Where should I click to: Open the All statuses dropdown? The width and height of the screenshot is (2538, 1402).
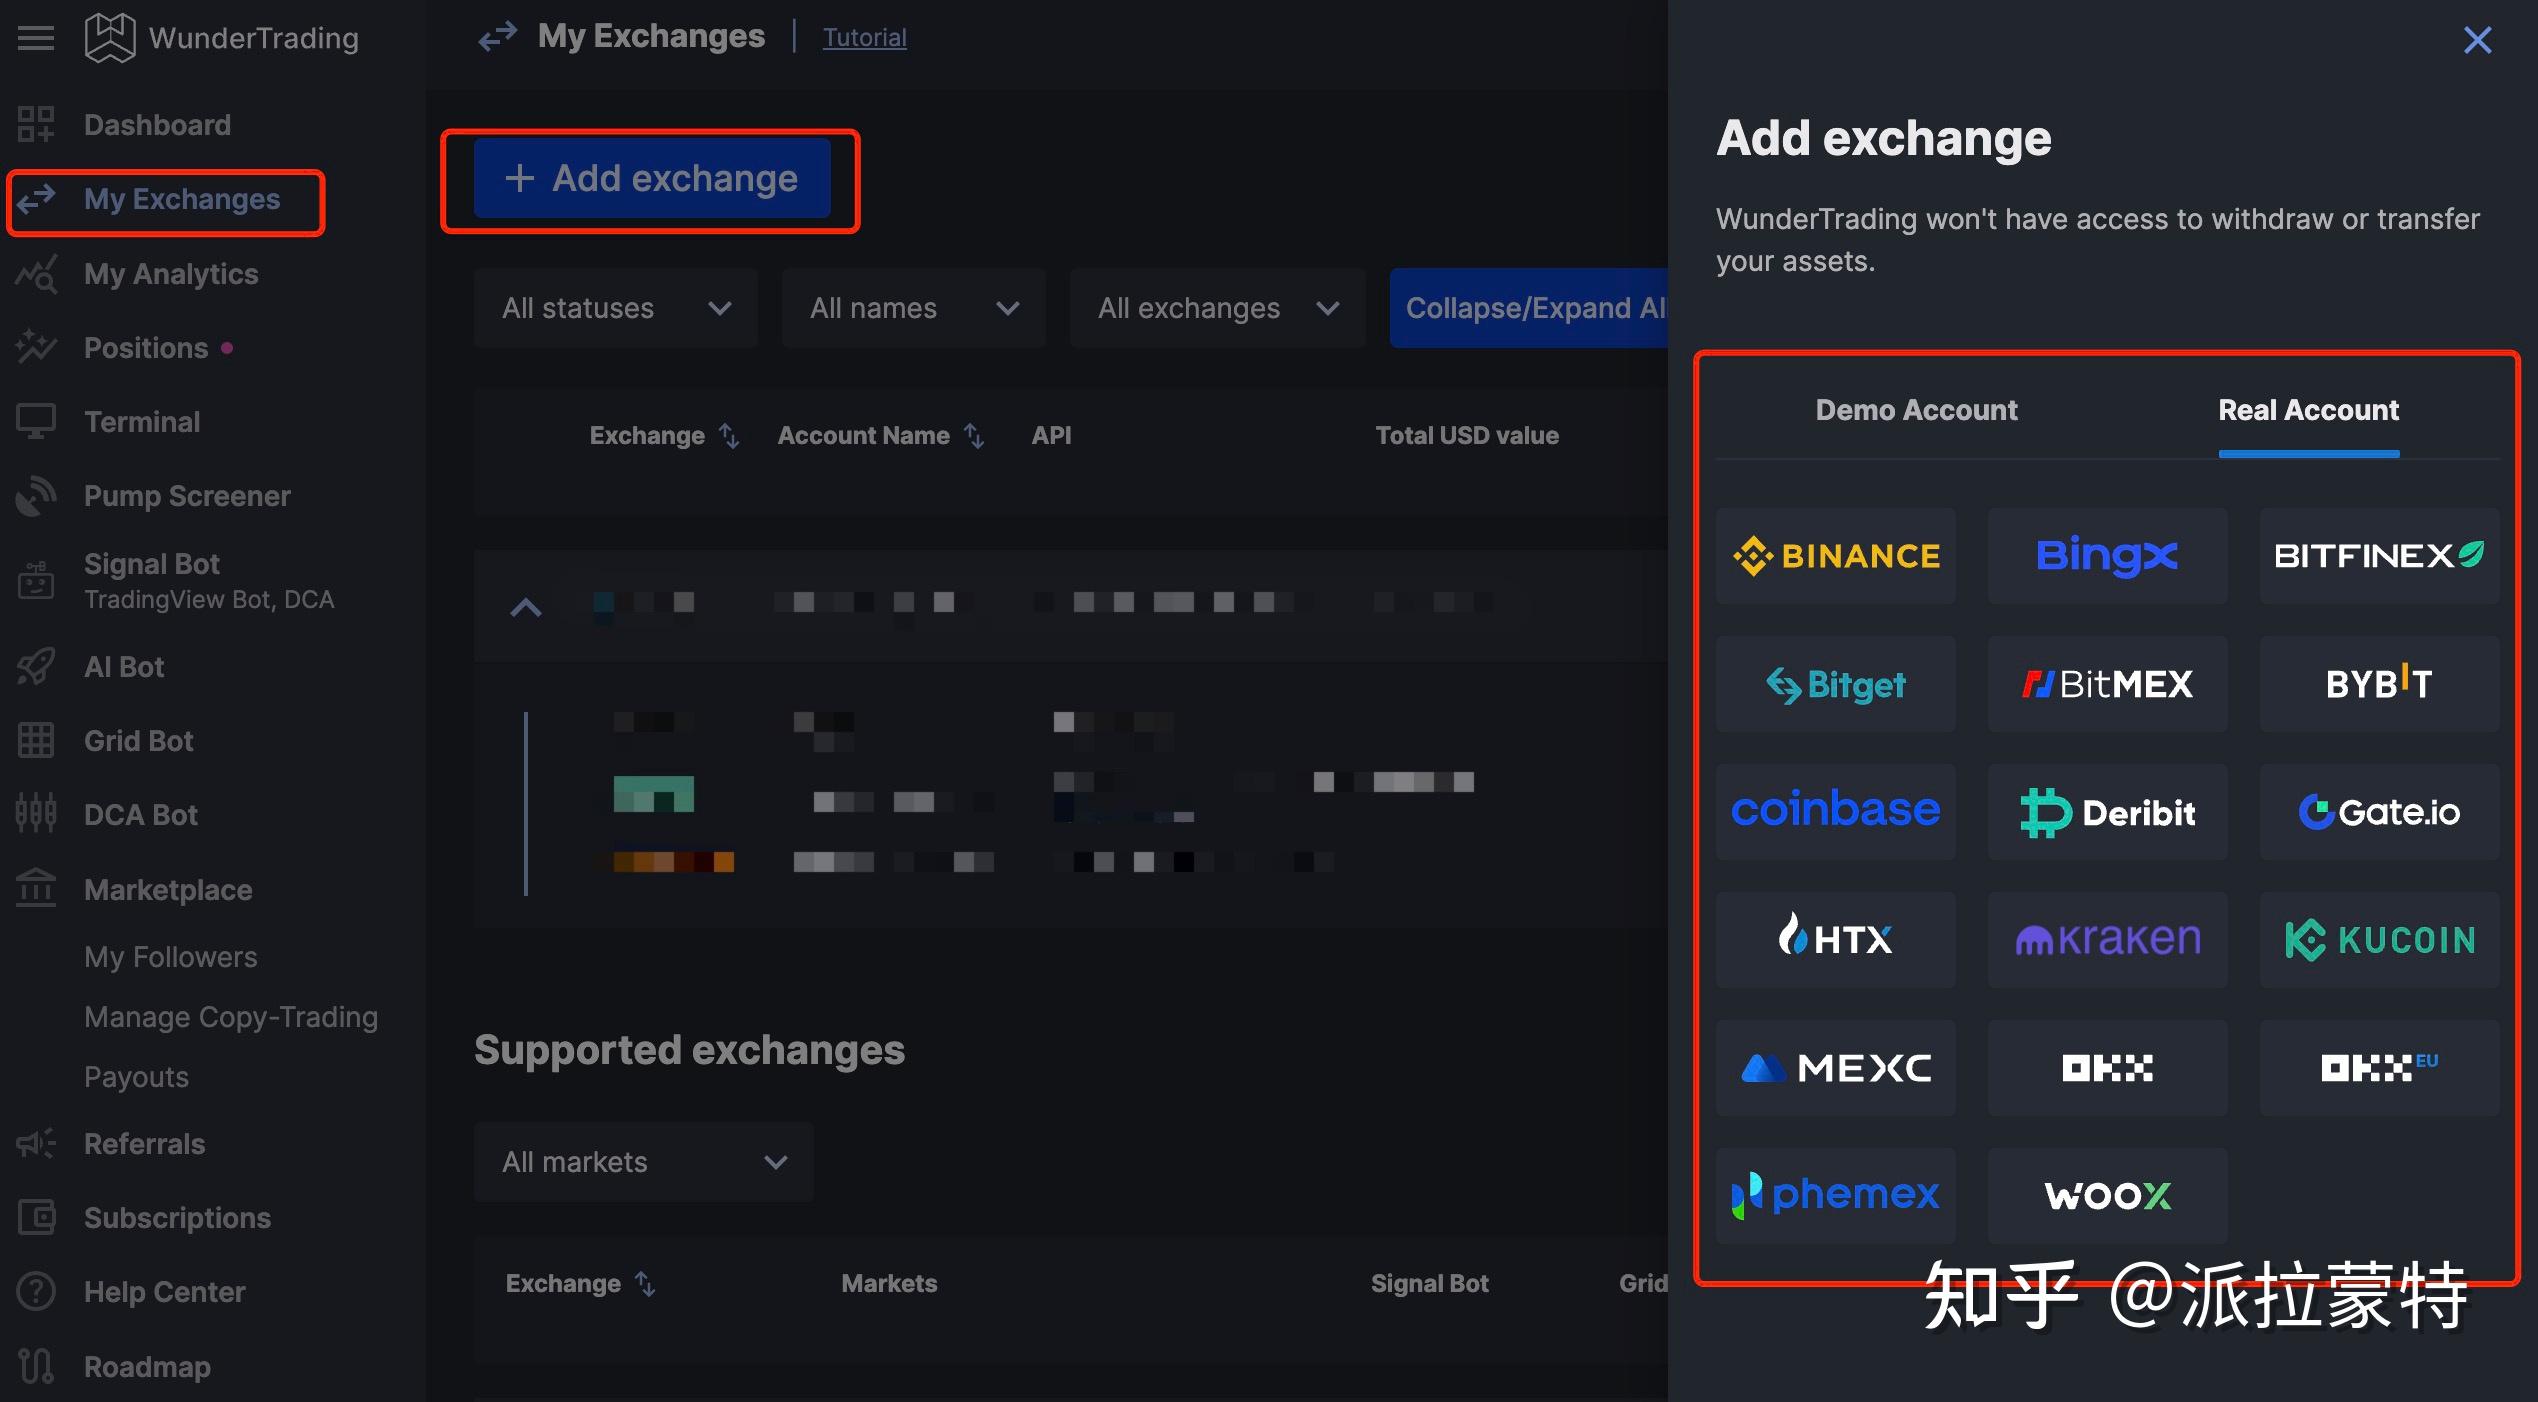615,308
